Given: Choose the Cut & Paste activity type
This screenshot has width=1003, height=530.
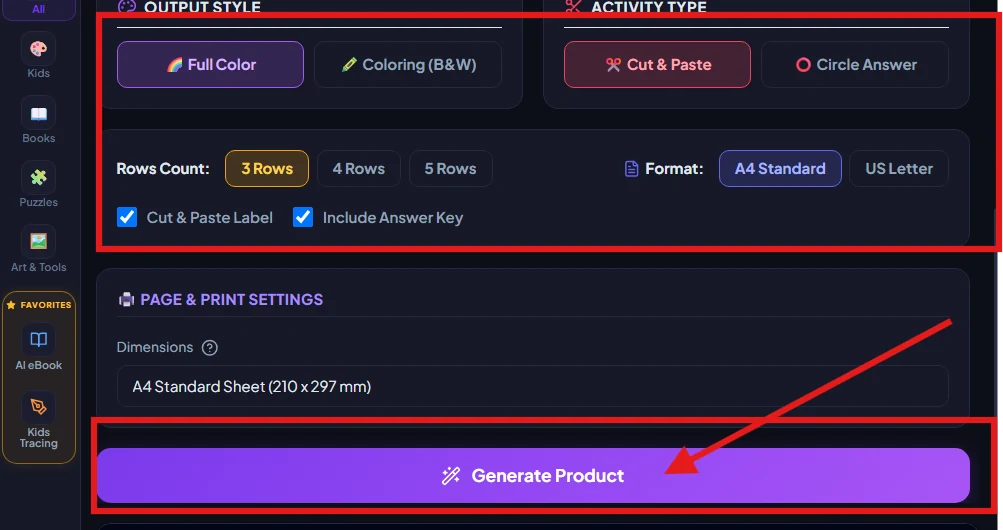Looking at the screenshot, I should [657, 65].
